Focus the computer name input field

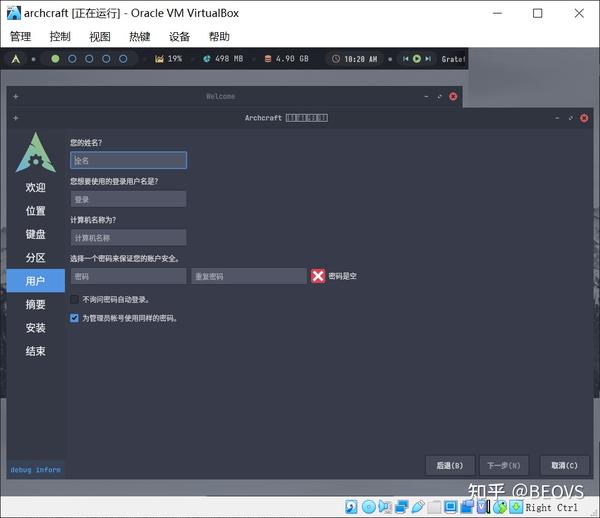pos(129,238)
